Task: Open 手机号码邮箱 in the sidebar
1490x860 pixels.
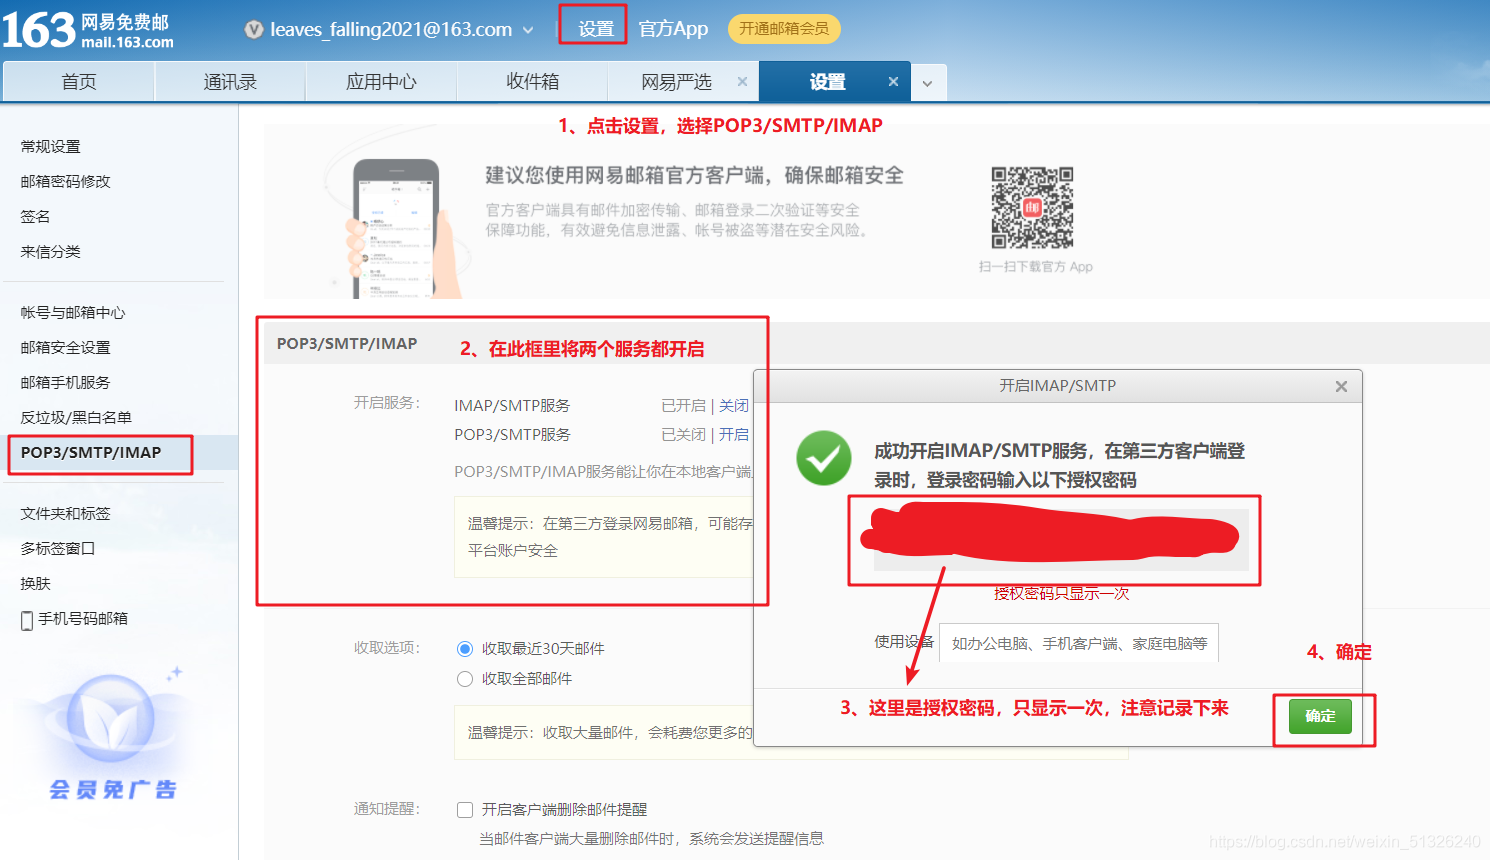Action: click(x=83, y=619)
